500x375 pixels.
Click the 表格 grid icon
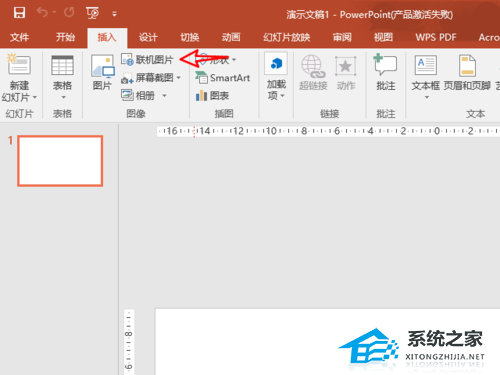[x=62, y=65]
